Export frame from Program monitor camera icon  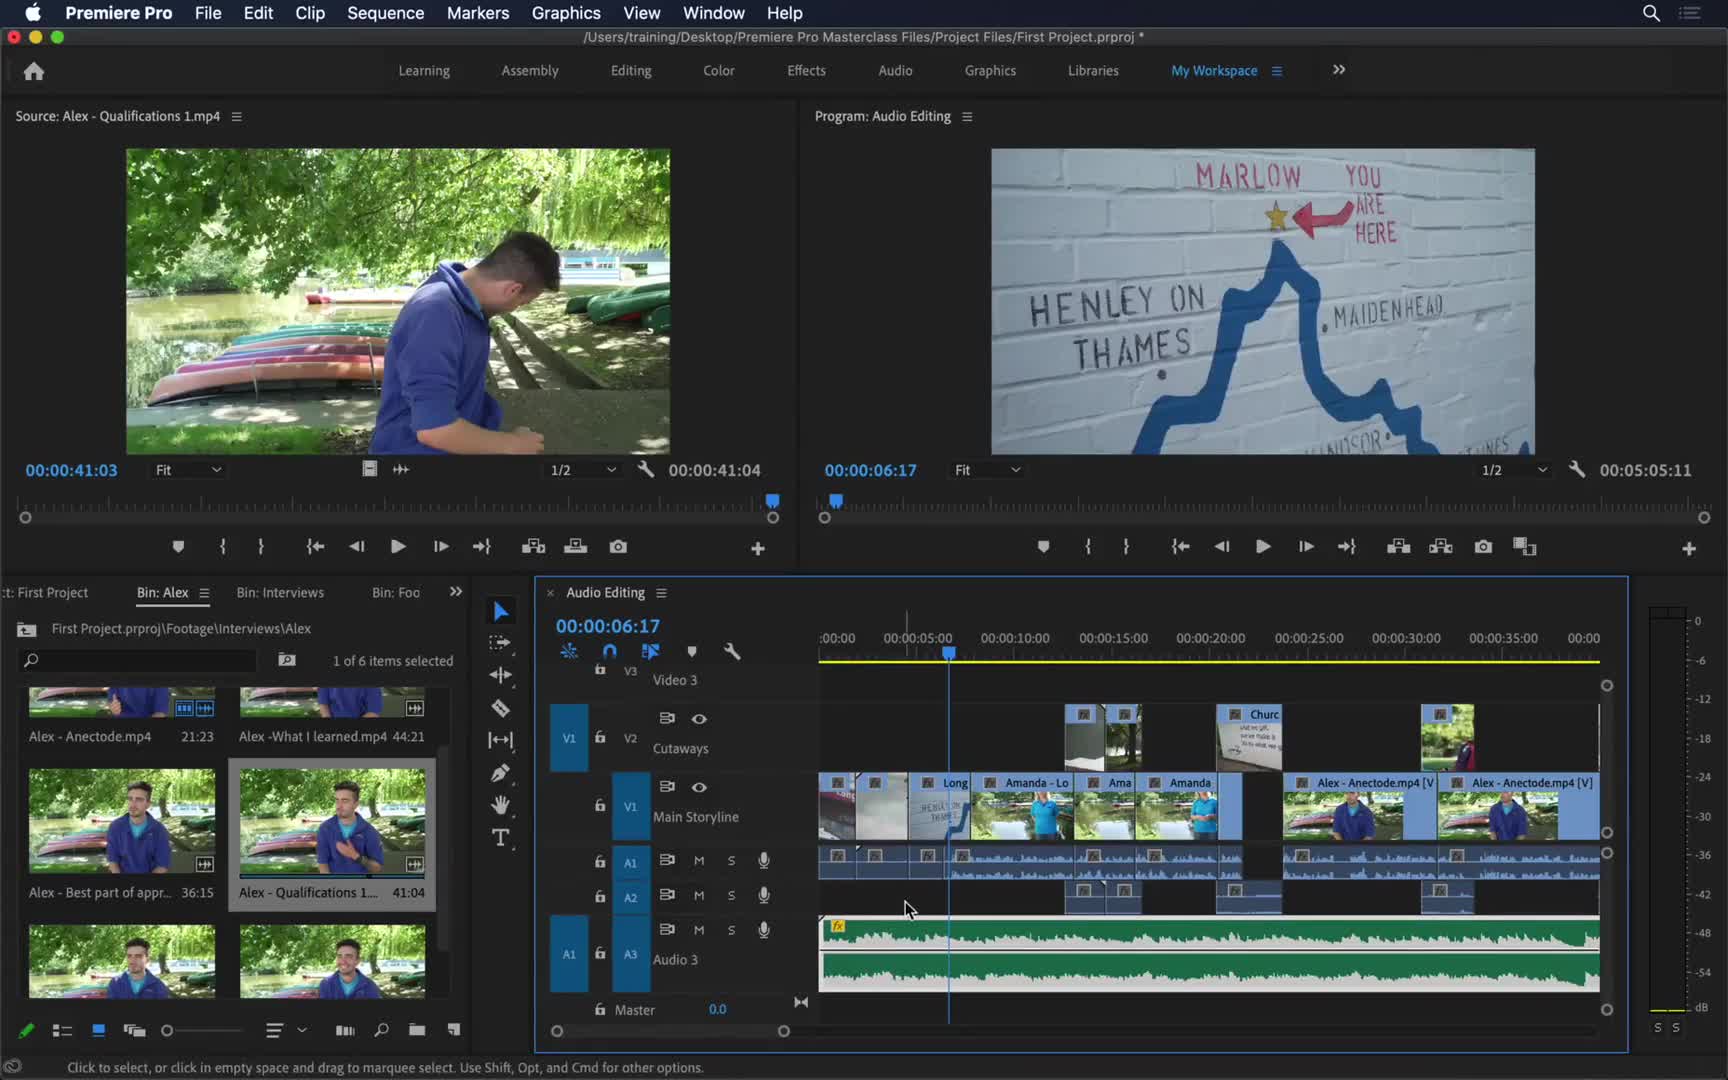(1483, 547)
